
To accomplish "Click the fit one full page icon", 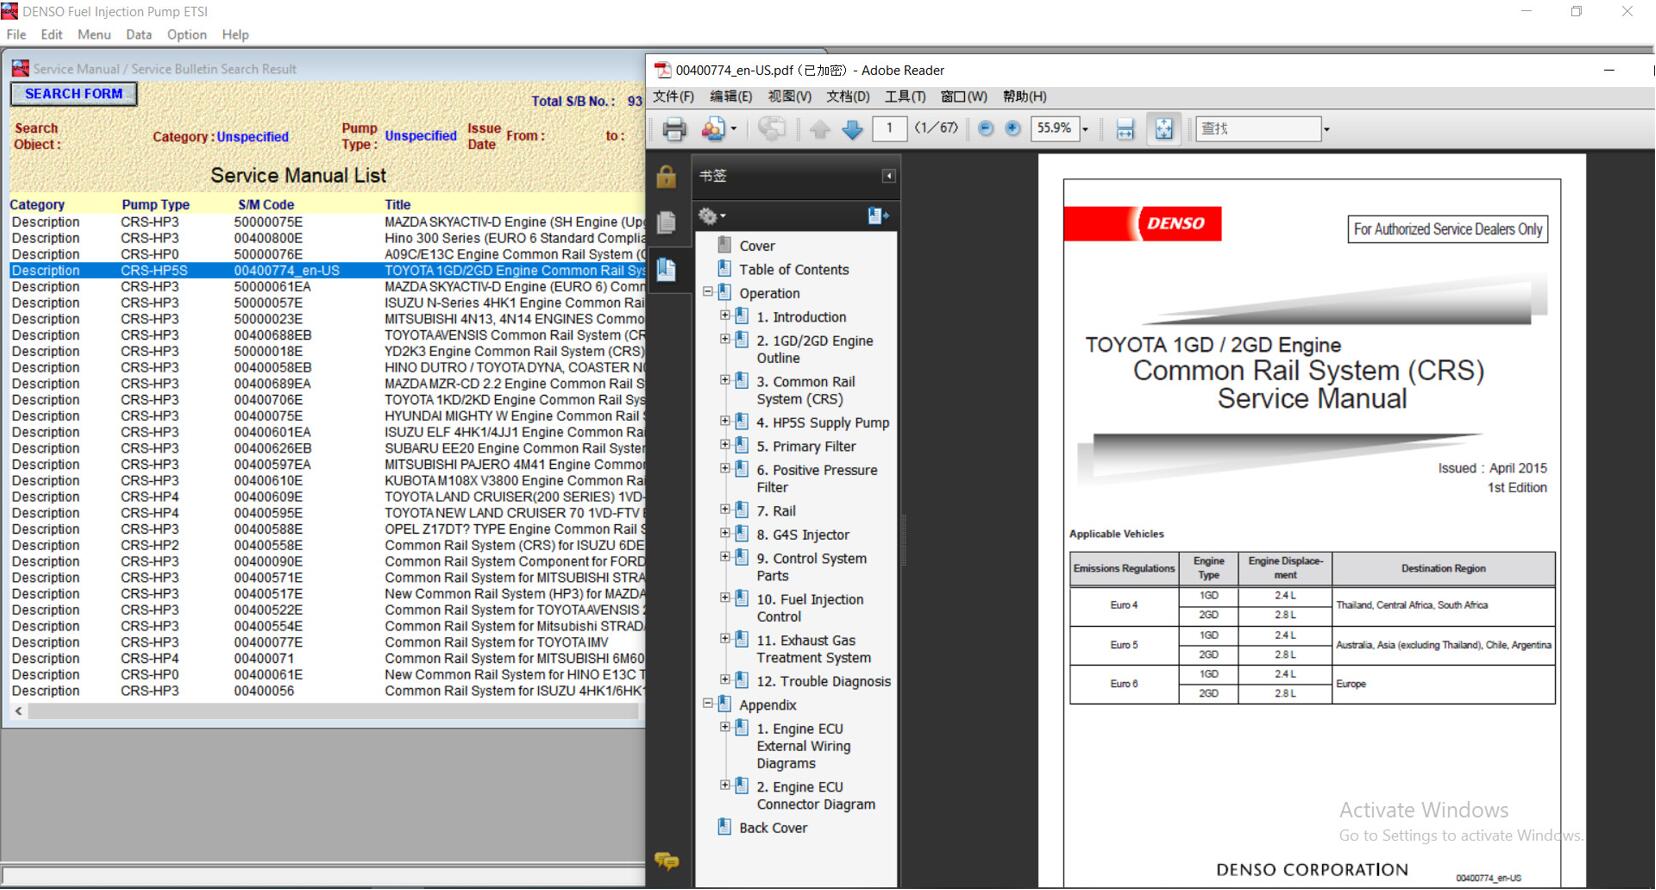I will pos(1164,129).
